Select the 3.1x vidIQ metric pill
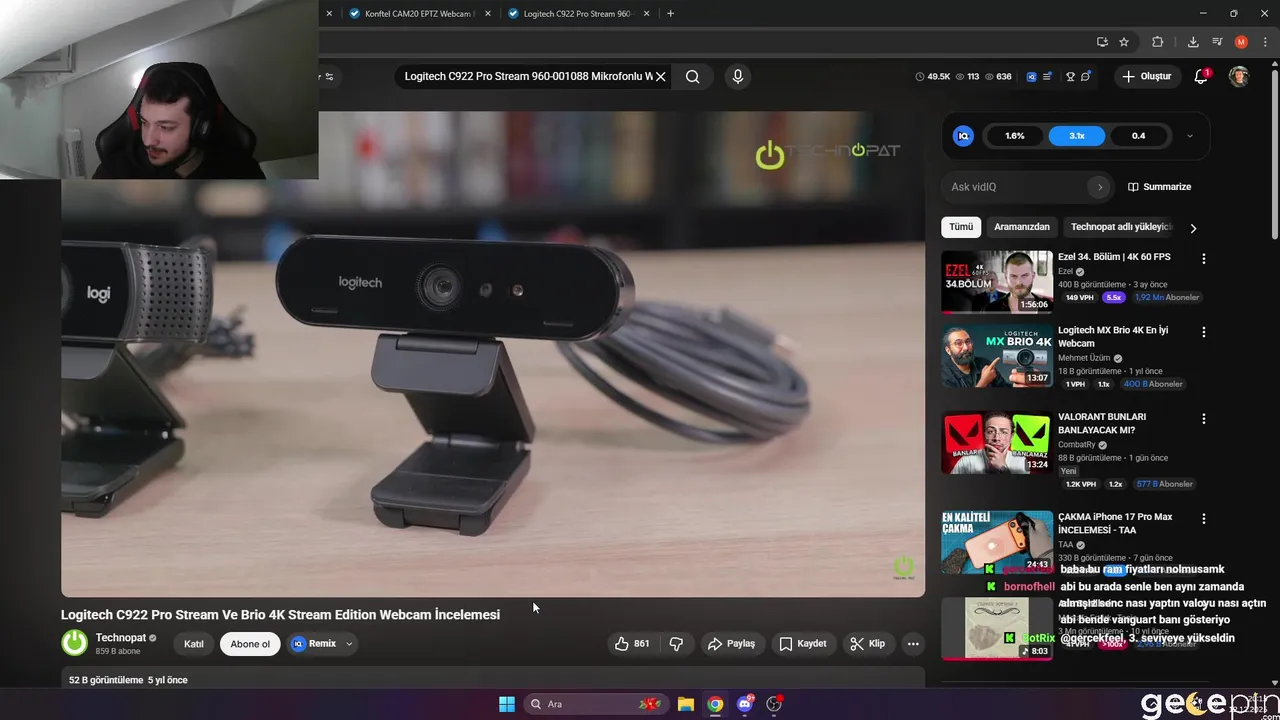Viewport: 1280px width, 720px height. 1077,136
